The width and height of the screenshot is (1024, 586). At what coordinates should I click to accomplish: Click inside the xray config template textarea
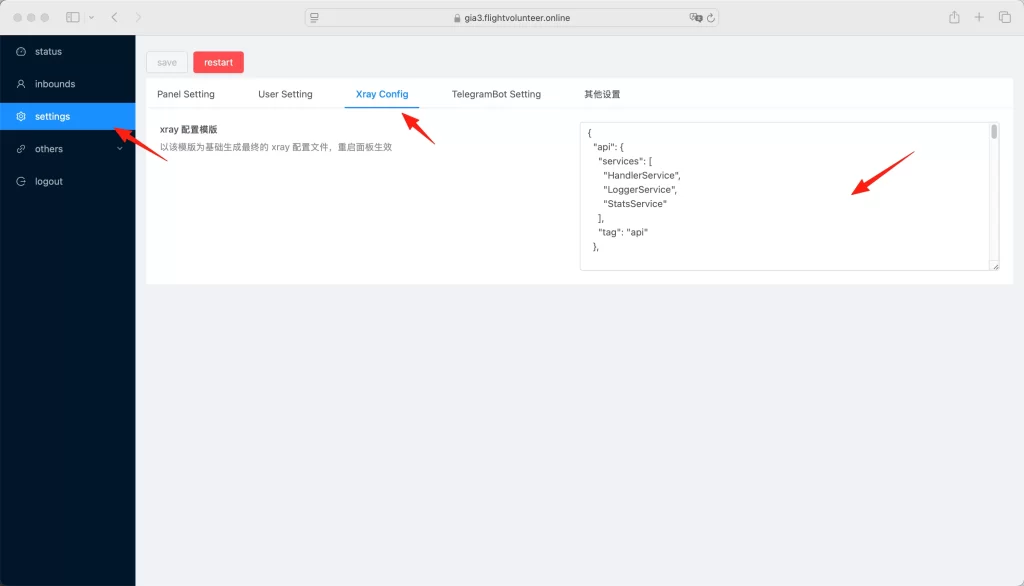pos(789,196)
